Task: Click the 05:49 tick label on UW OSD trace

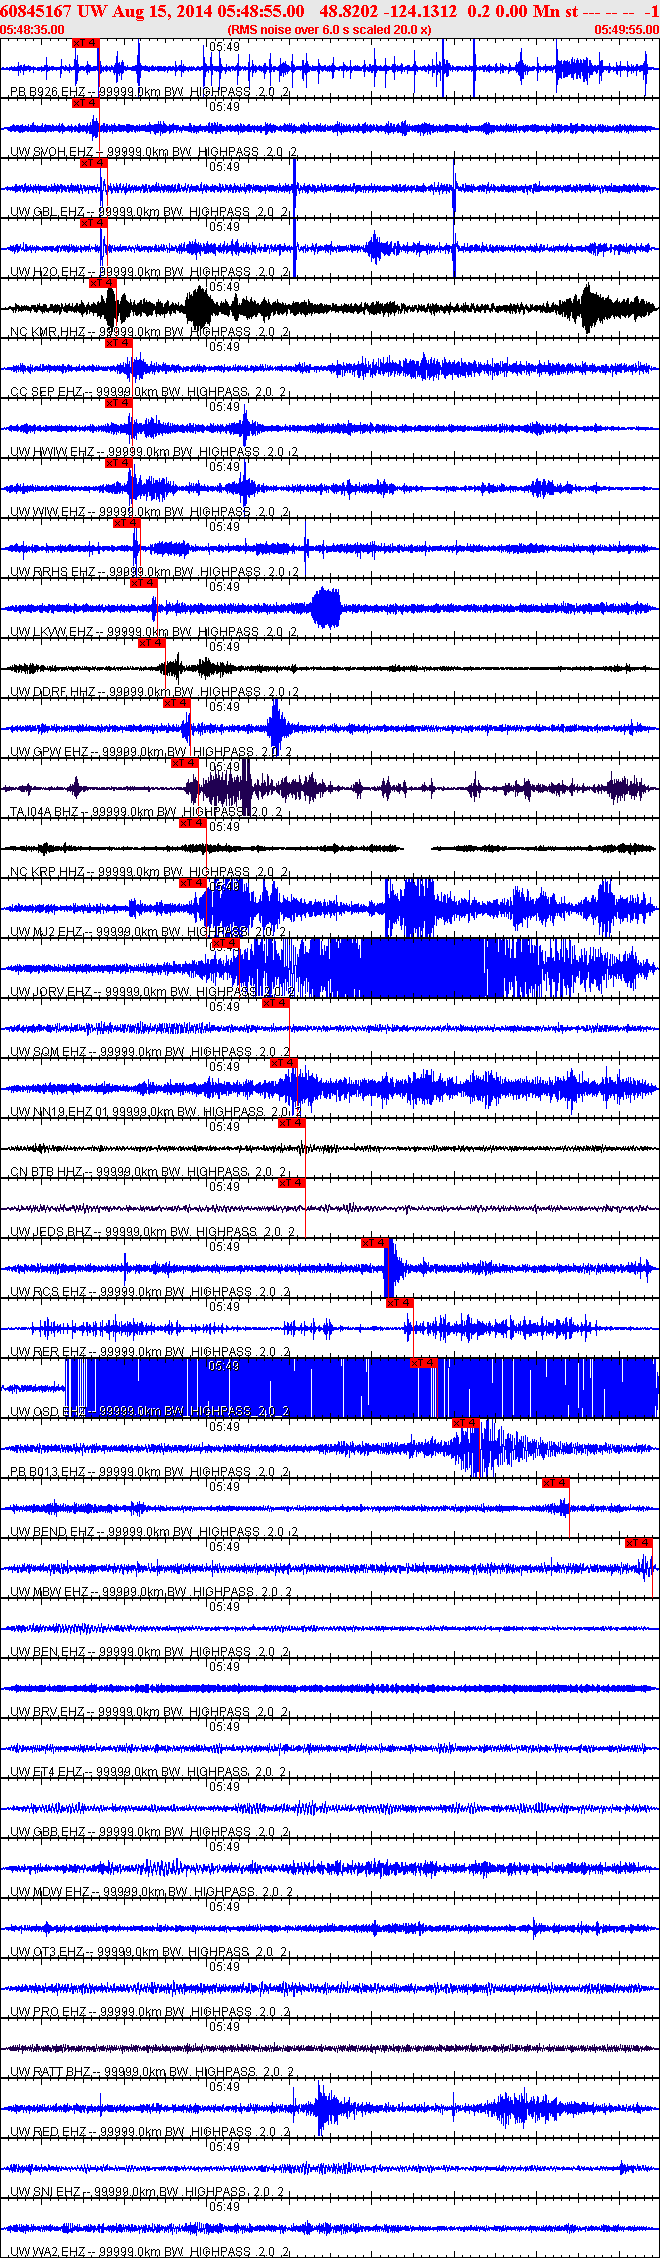Action: coord(224,1366)
